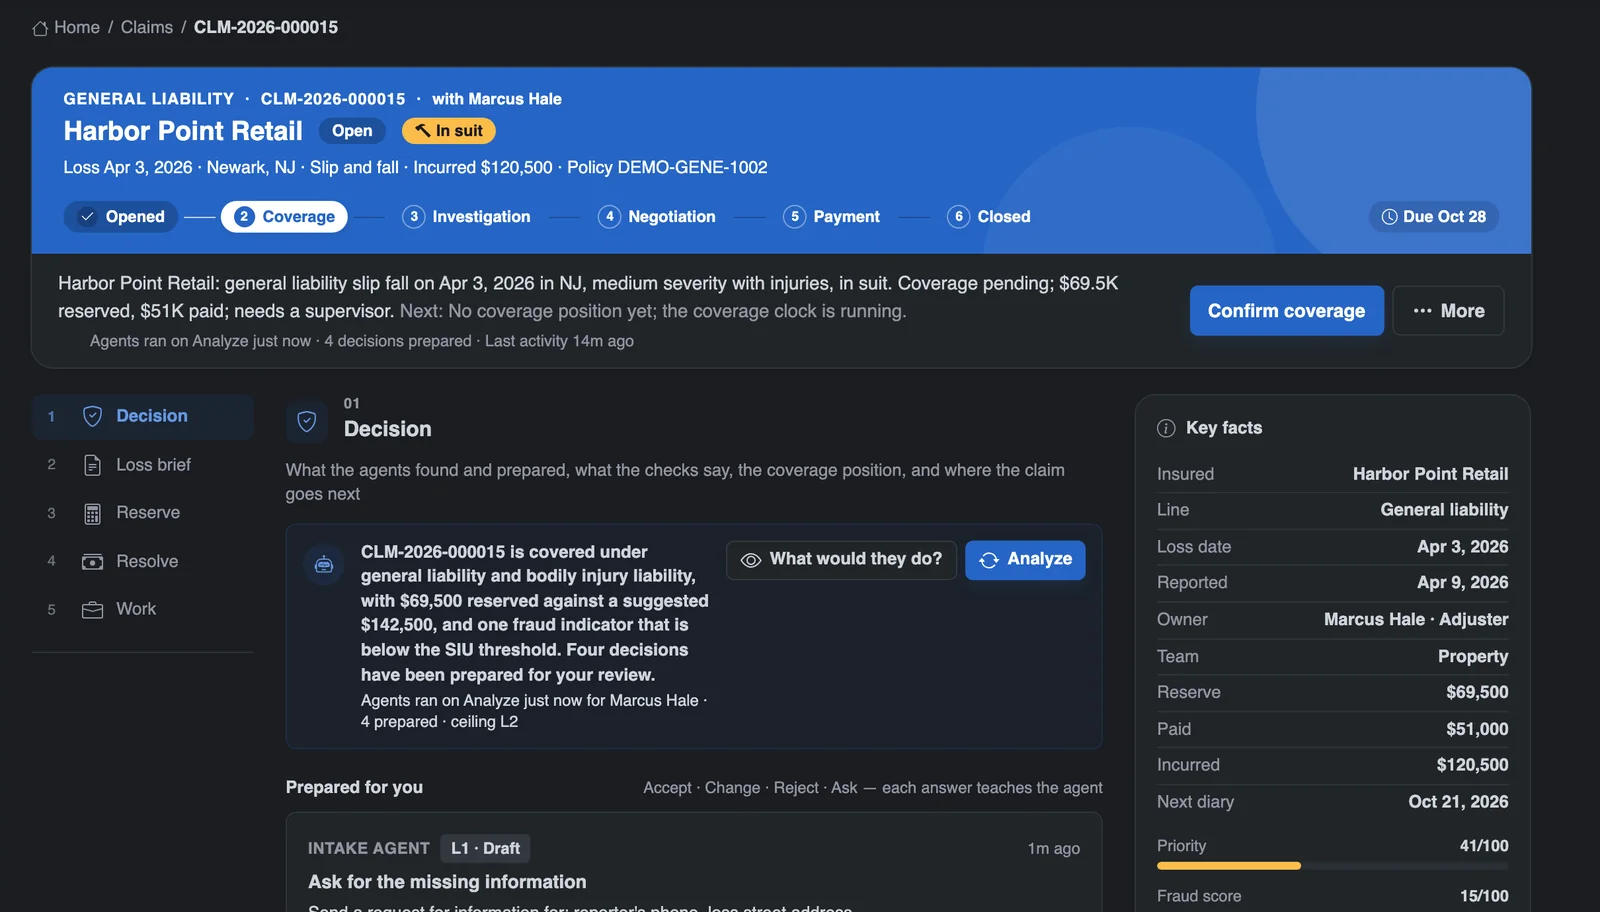
Task: Click the Priority 41/100 value
Action: coord(1484,846)
